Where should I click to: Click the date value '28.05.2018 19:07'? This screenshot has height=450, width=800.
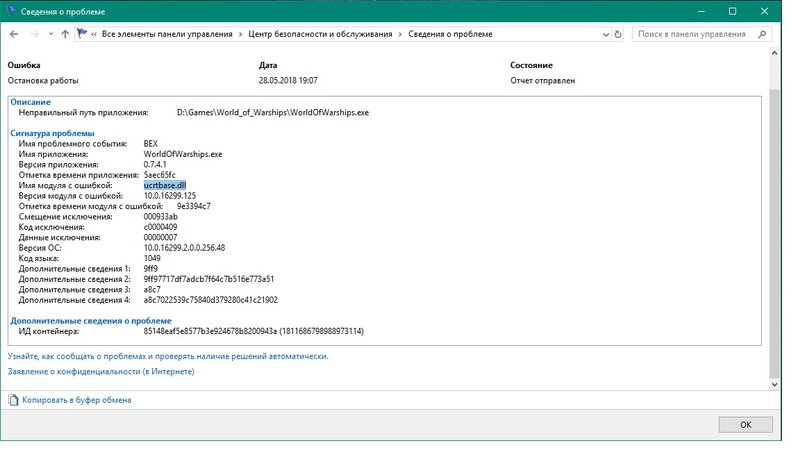(288, 81)
